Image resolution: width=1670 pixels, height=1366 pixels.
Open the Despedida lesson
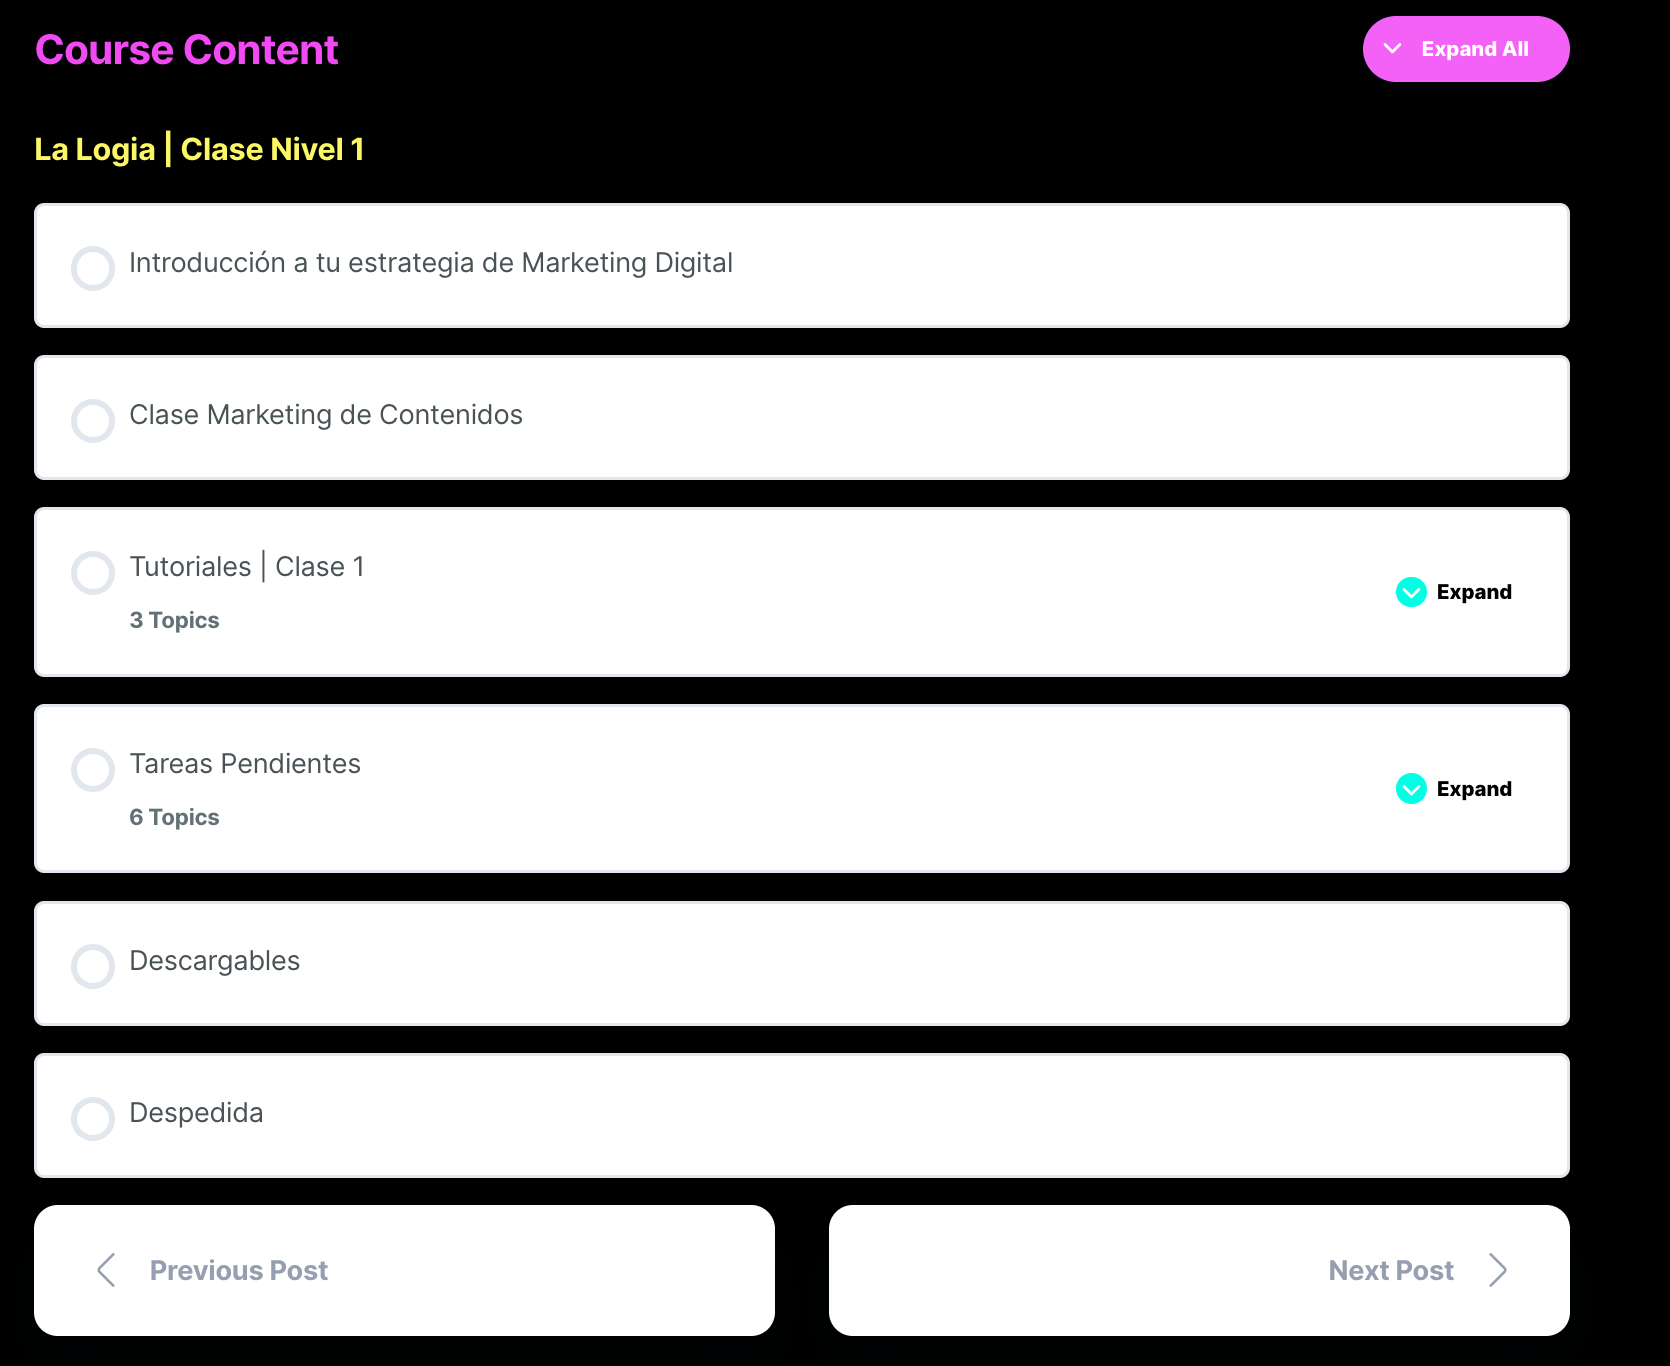197,1113
